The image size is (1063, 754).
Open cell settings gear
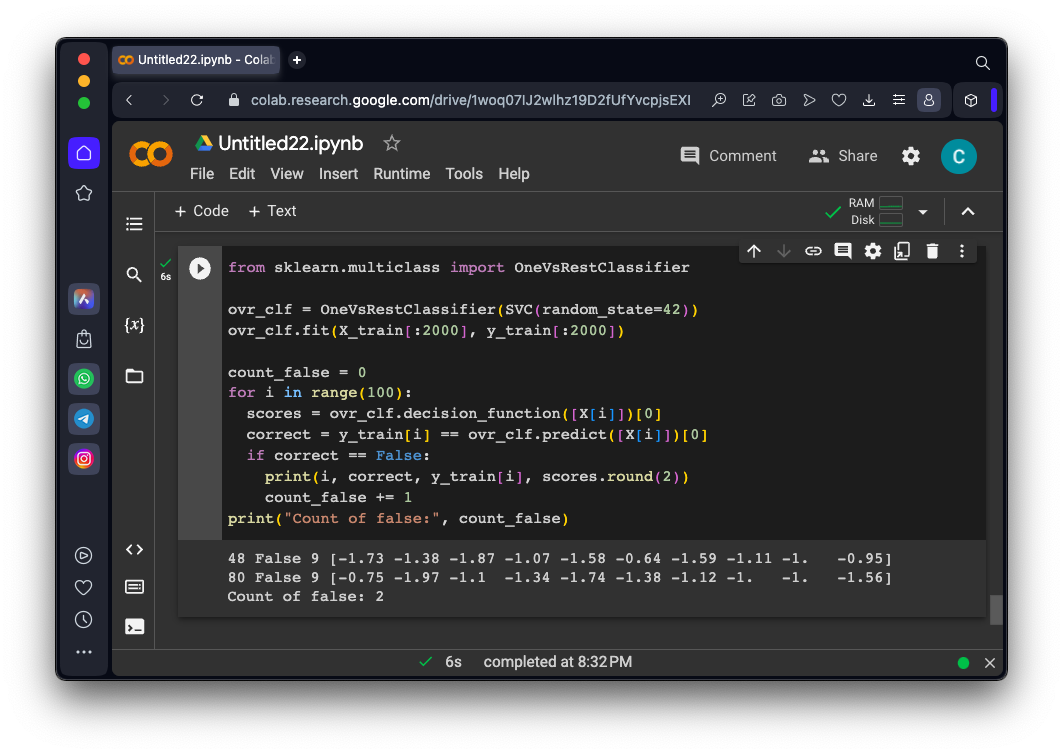tap(873, 251)
